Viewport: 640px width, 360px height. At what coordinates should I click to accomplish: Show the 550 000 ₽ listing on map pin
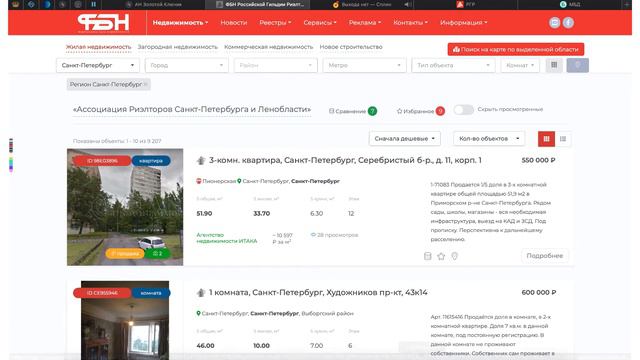coord(454,256)
